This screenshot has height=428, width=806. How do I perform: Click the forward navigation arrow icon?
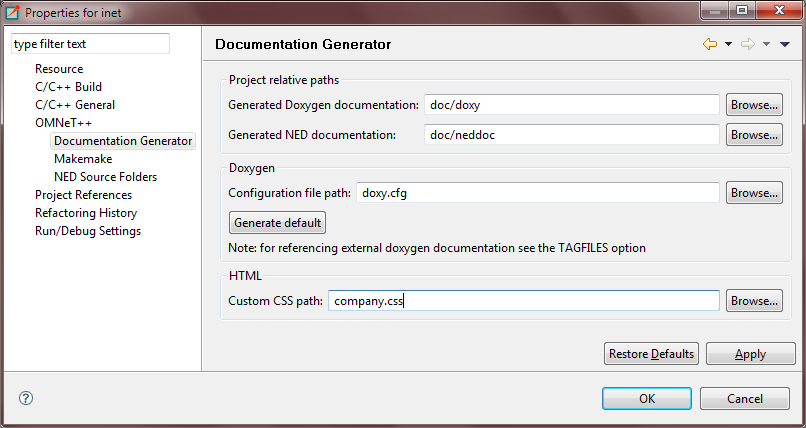pos(748,44)
